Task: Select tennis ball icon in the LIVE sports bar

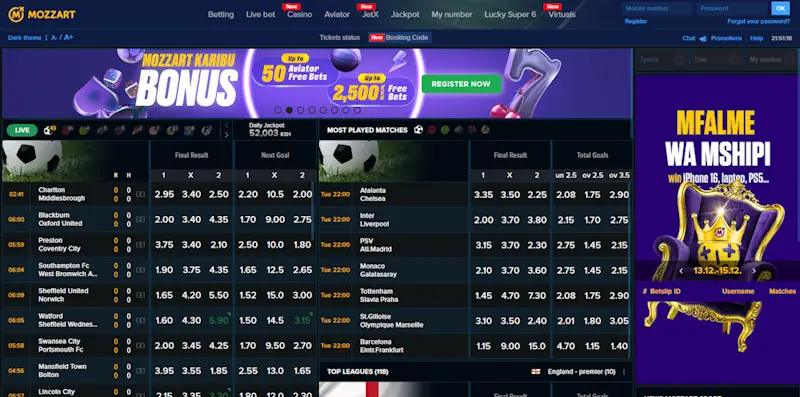Action: pyautogui.click(x=84, y=131)
